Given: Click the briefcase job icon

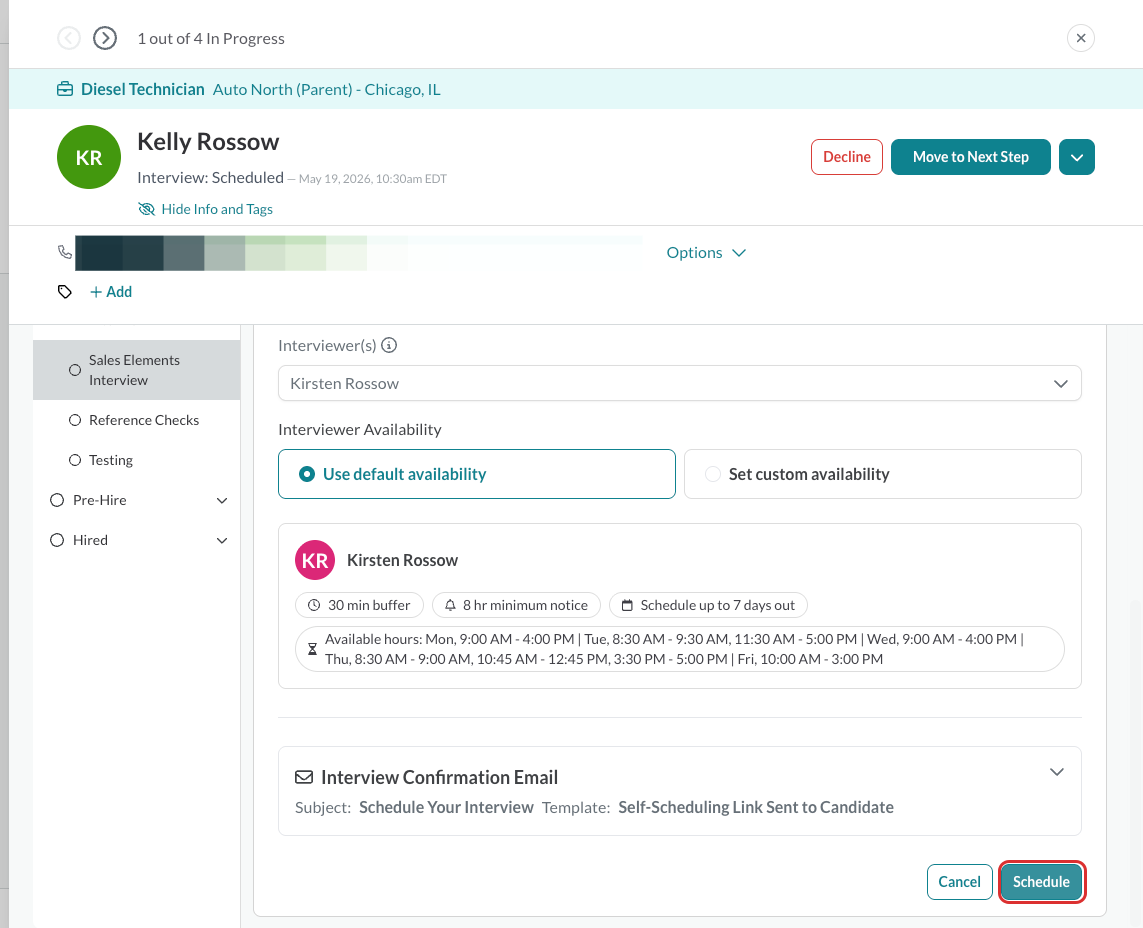Looking at the screenshot, I should point(65,90).
